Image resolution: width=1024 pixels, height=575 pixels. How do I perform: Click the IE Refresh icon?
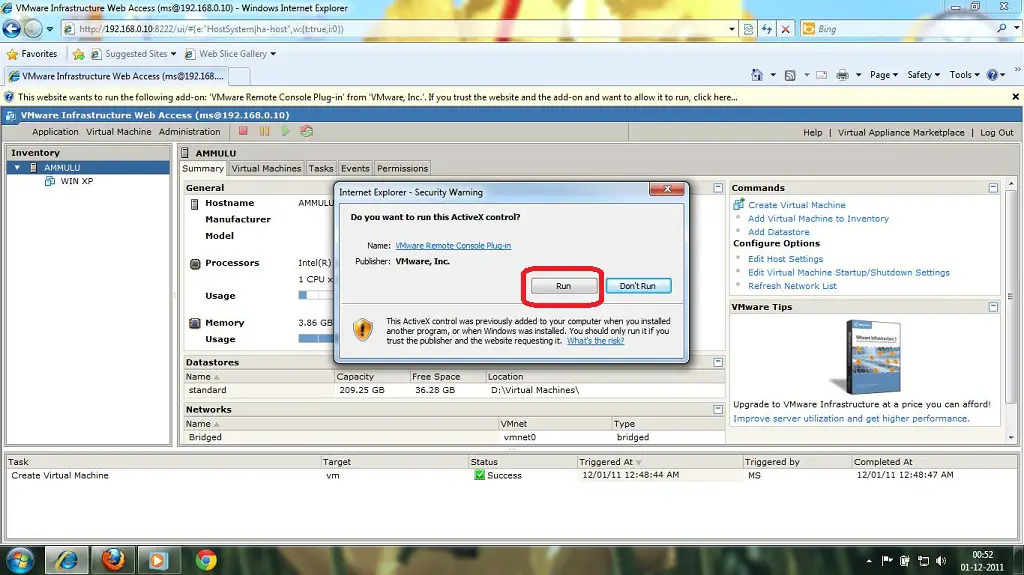click(x=767, y=29)
